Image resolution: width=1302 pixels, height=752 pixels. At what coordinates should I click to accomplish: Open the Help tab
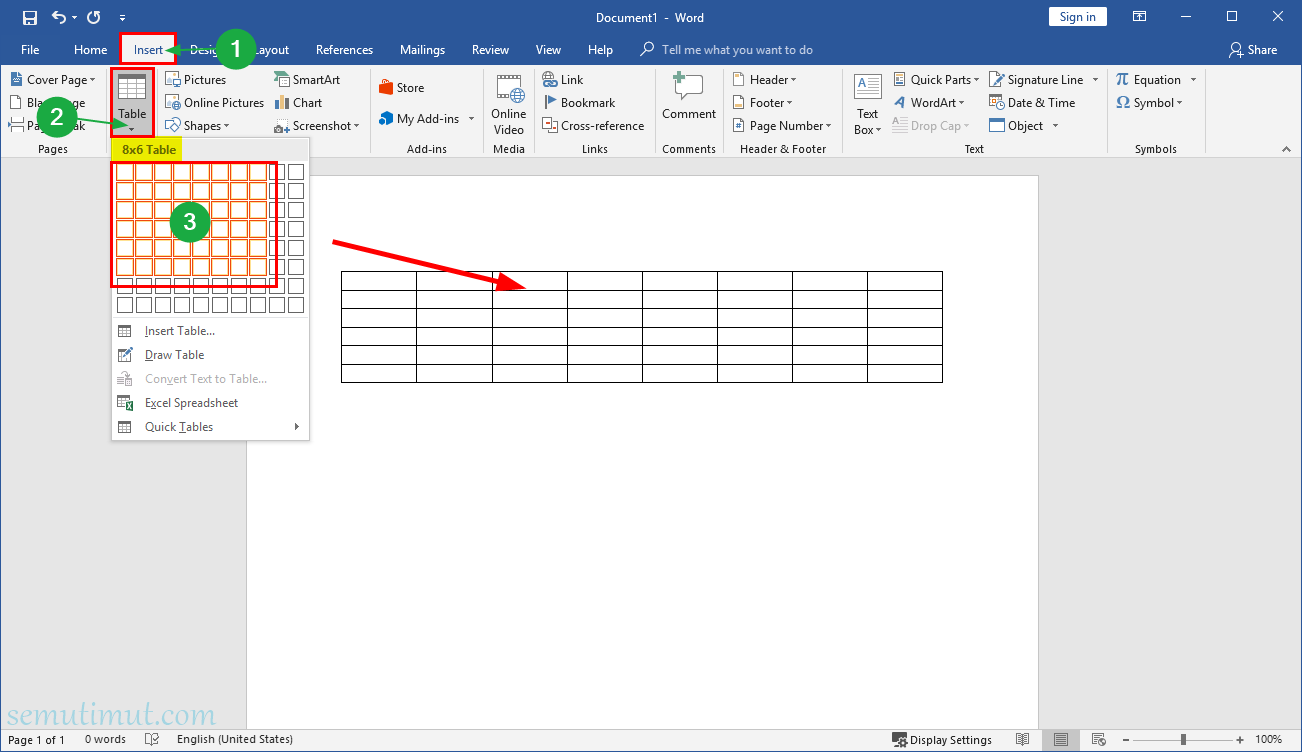coord(600,50)
